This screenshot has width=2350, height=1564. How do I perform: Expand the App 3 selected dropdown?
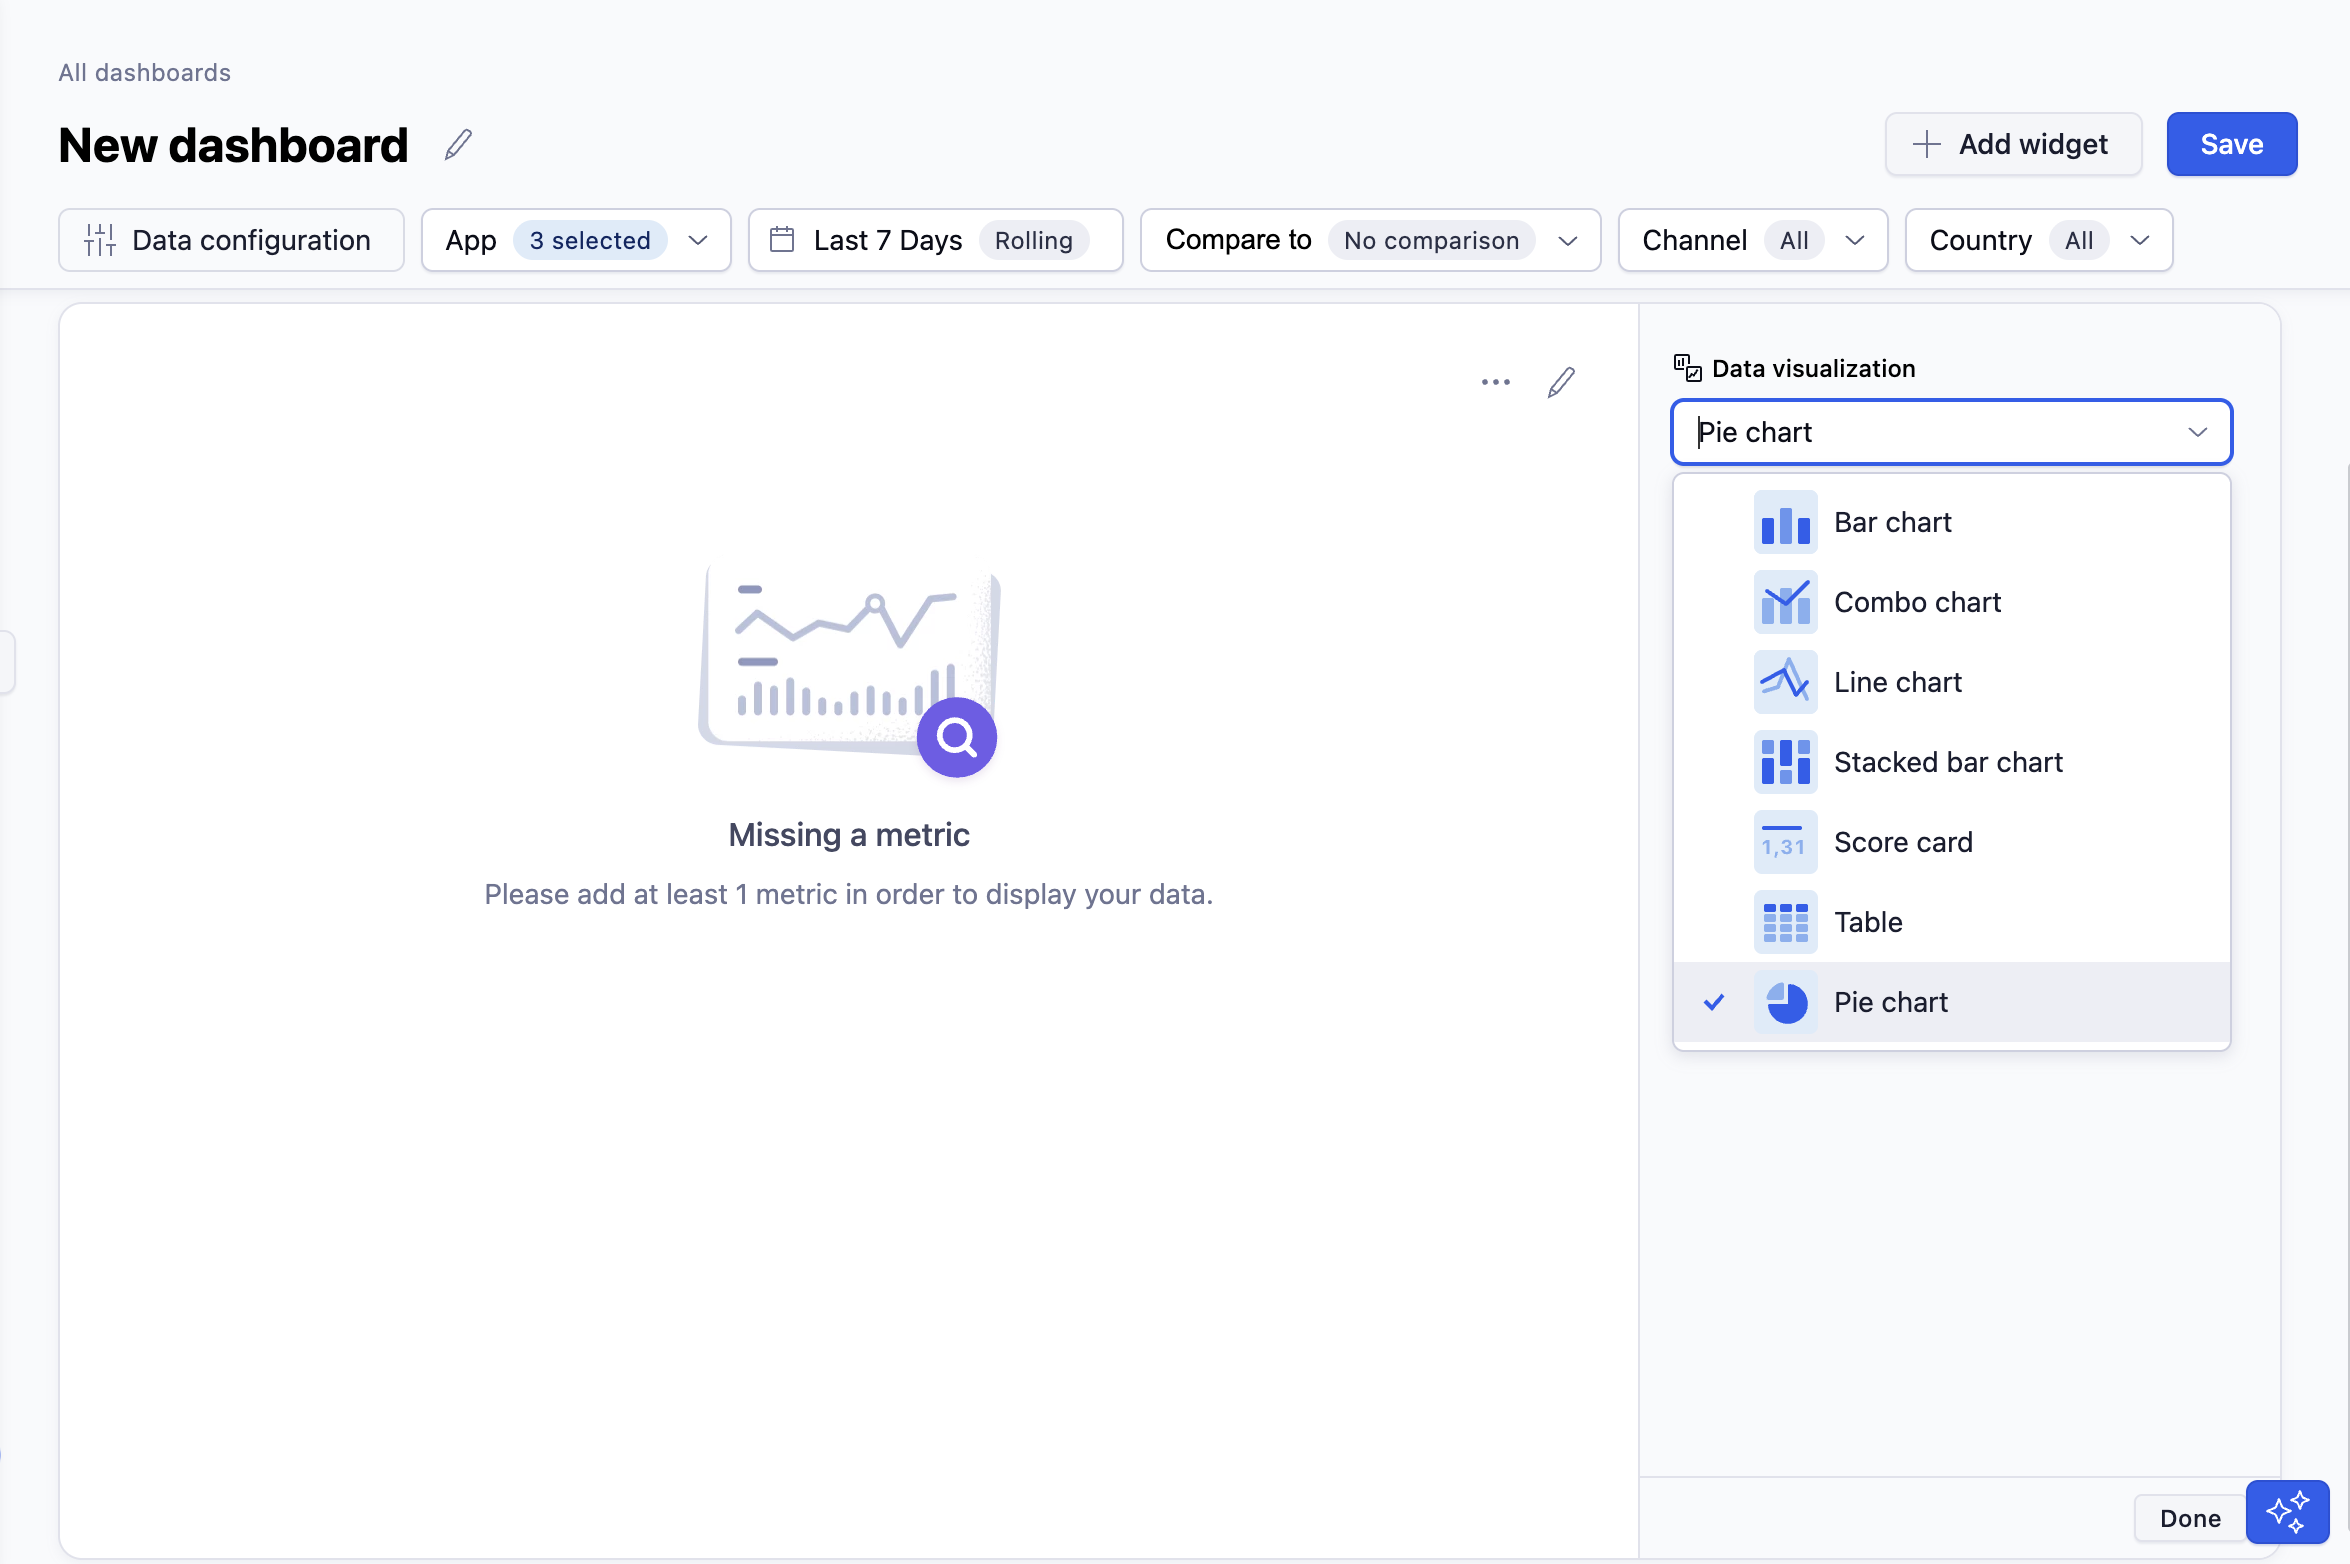point(576,240)
